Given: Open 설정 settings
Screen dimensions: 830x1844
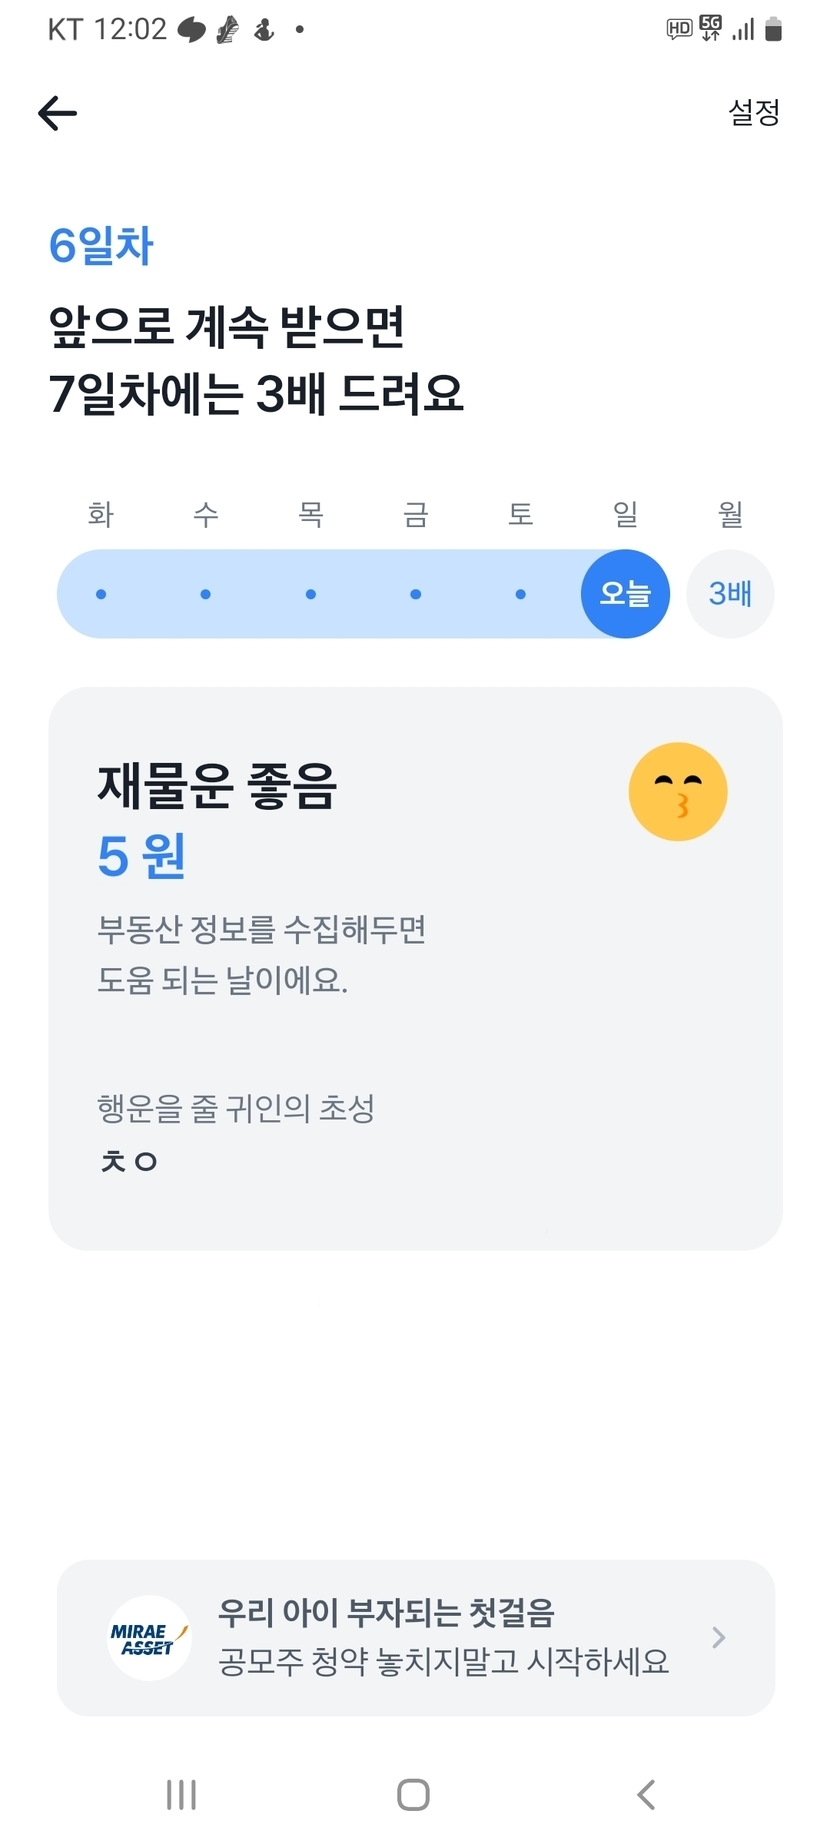Looking at the screenshot, I should point(753,112).
